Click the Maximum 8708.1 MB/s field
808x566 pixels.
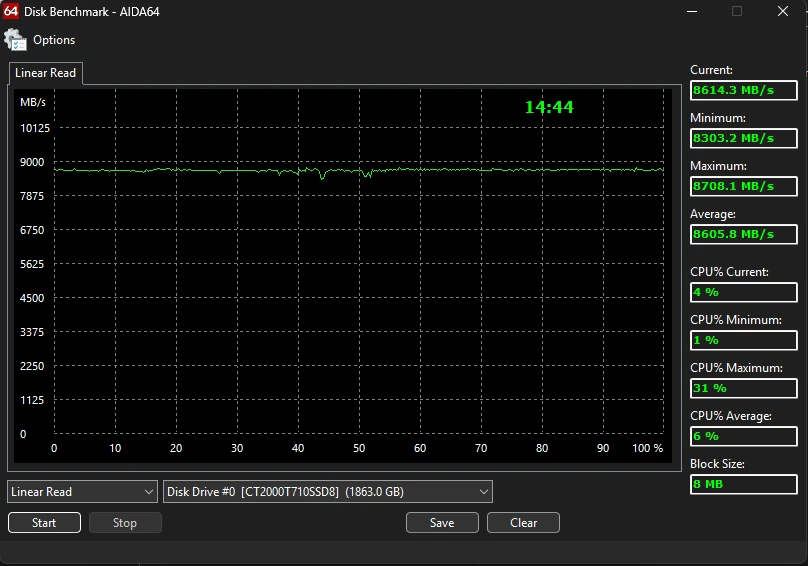pos(744,186)
